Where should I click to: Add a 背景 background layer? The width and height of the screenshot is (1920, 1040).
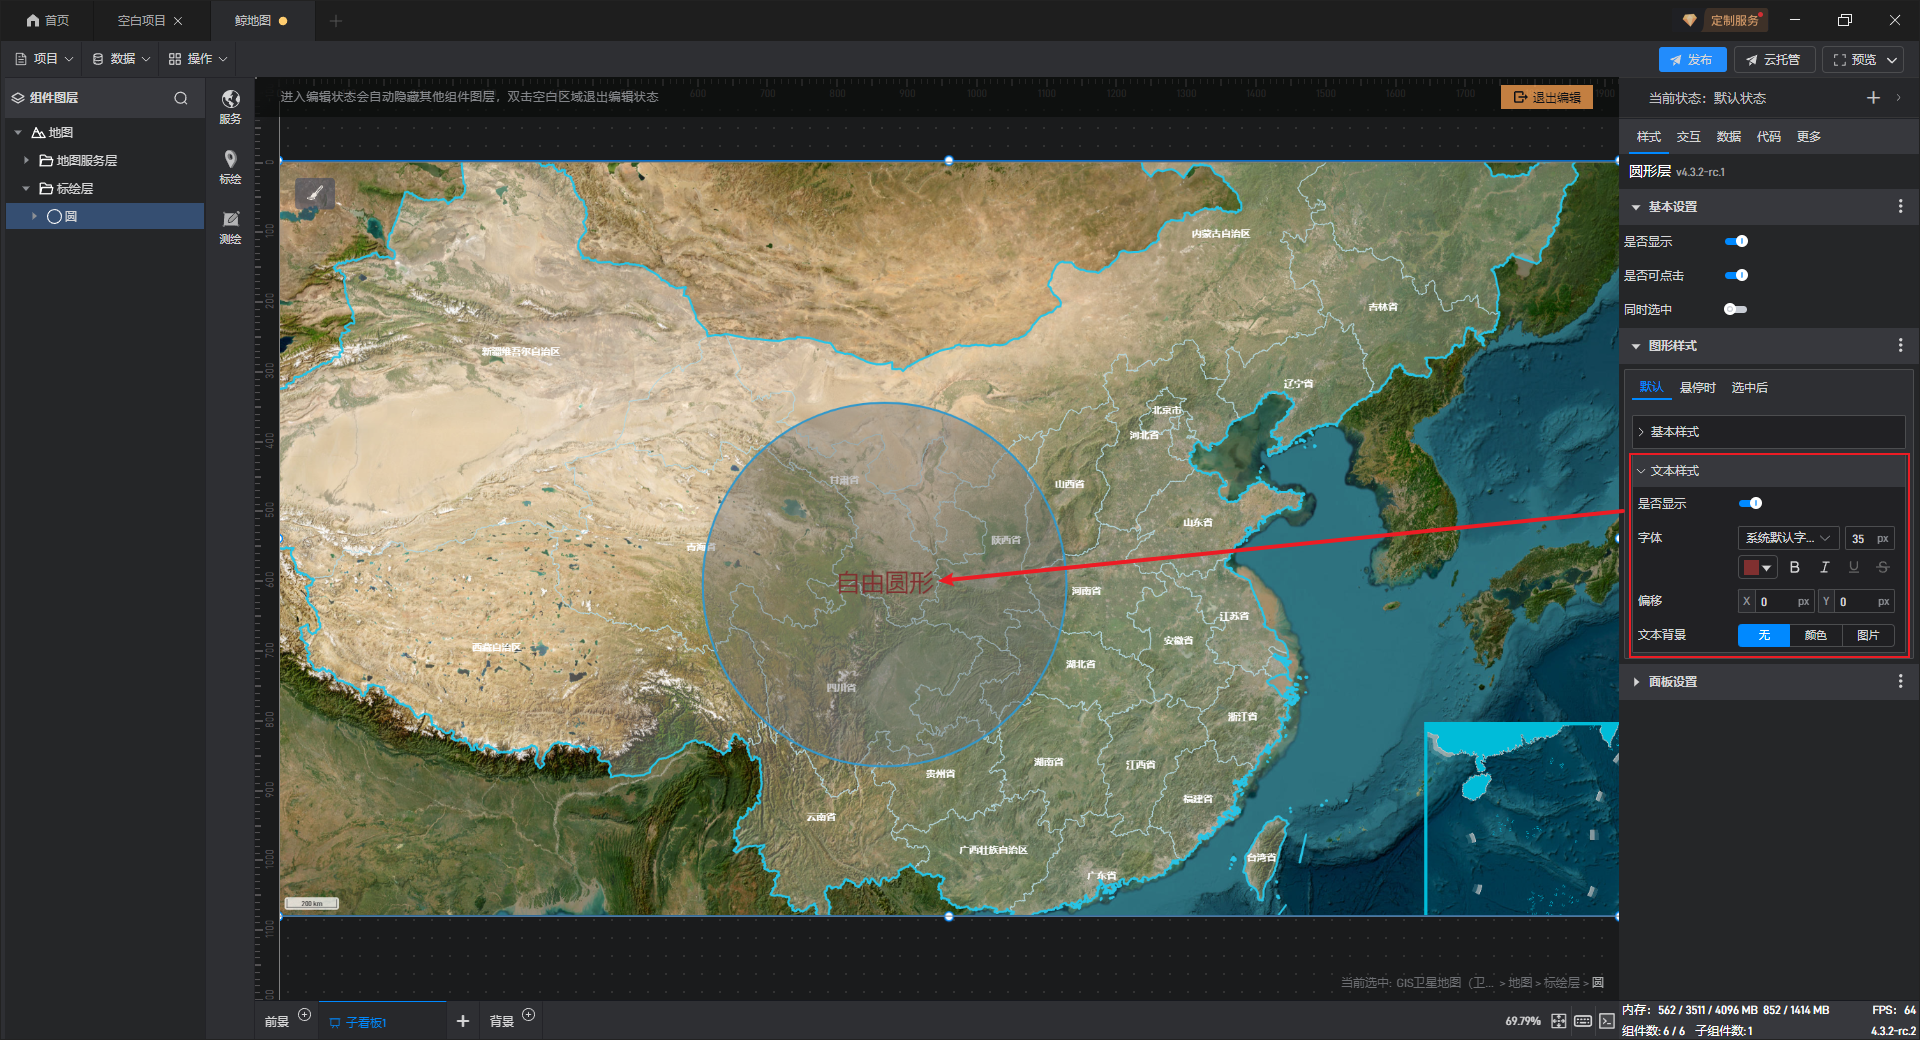click(x=529, y=1015)
